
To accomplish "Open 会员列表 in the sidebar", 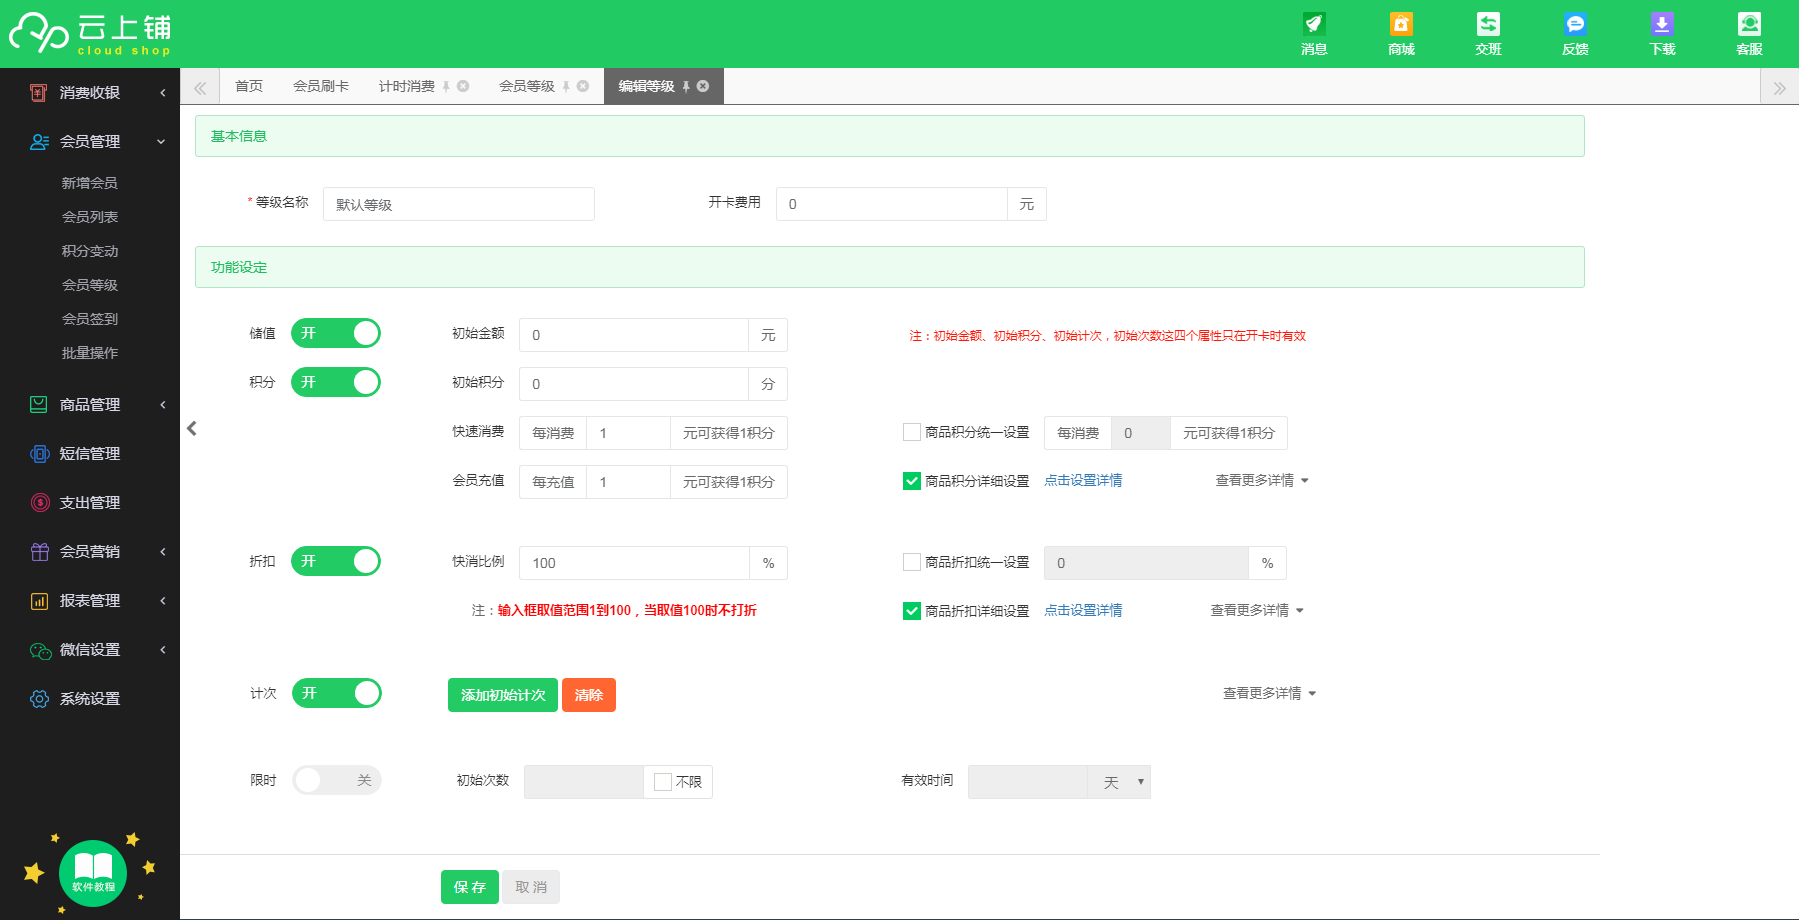I will pyautogui.click(x=90, y=217).
